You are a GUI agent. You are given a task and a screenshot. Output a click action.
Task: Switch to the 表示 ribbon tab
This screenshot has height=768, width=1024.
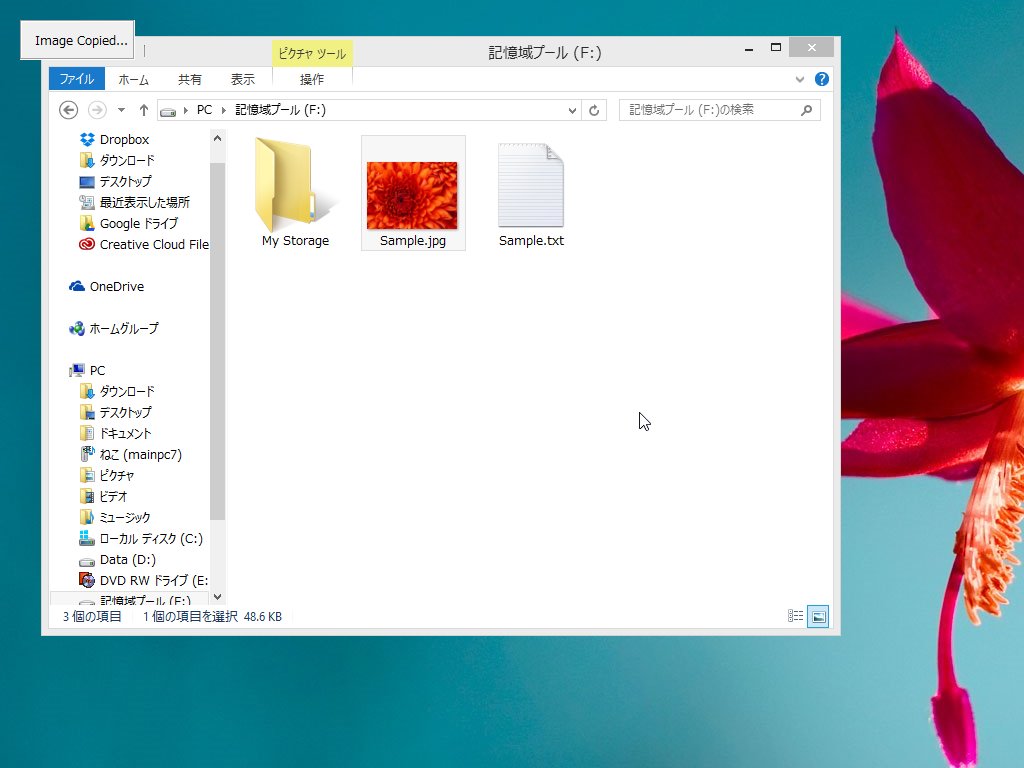point(245,79)
